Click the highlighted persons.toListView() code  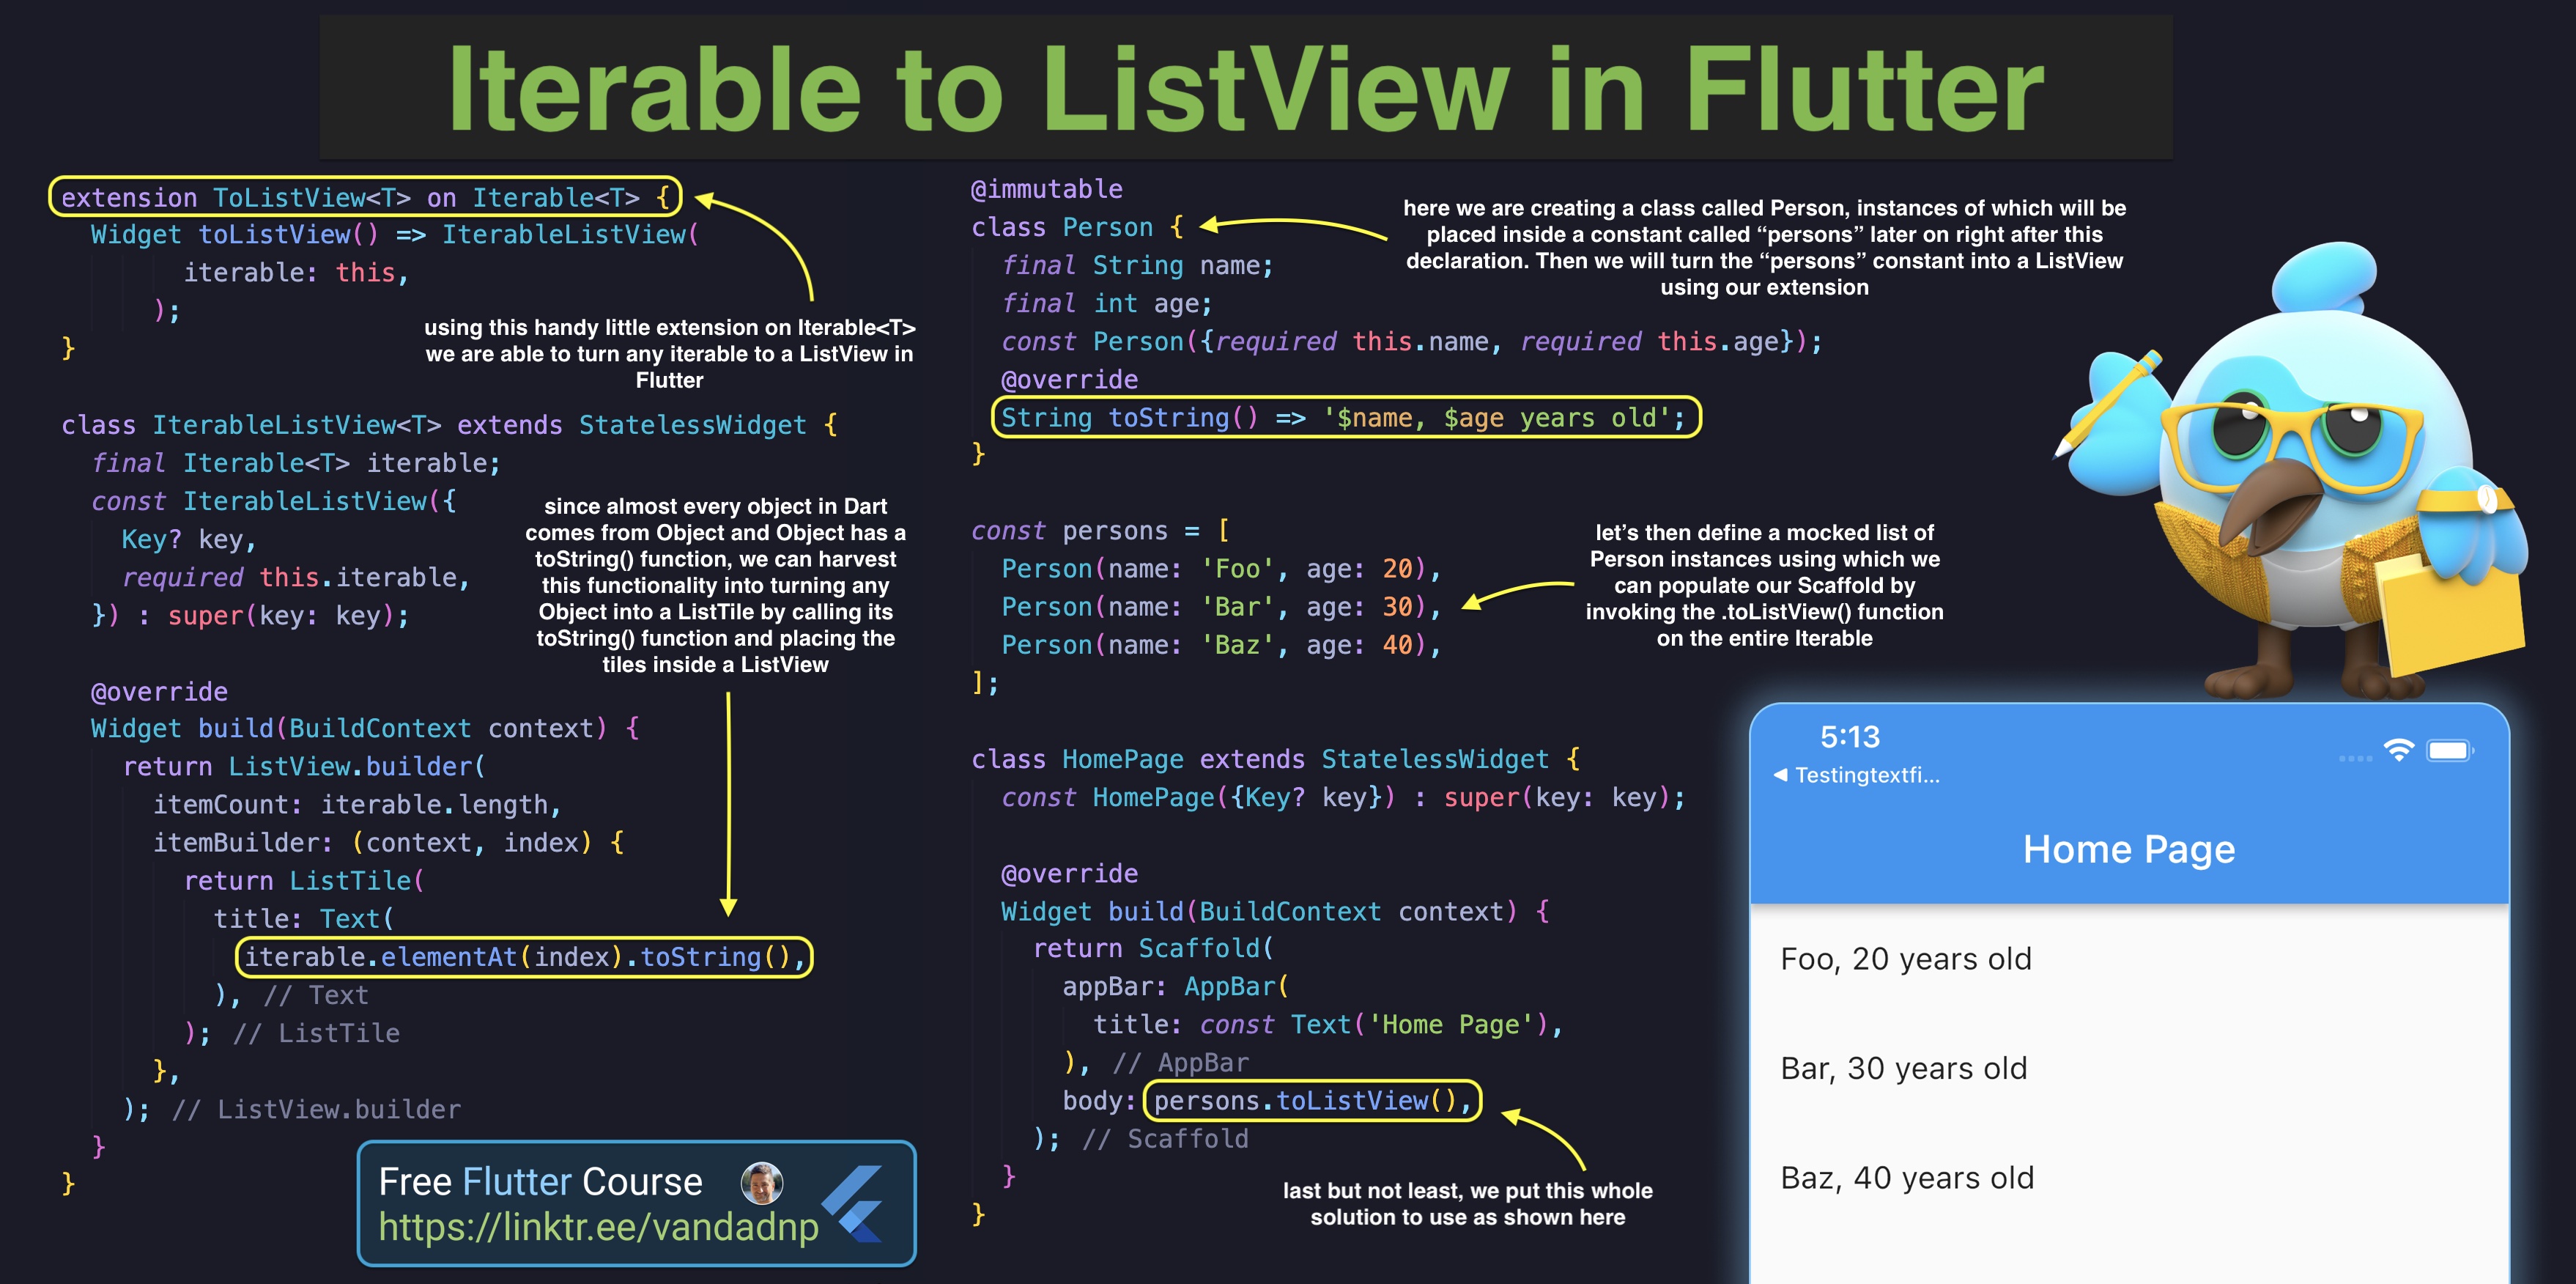pyautogui.click(x=1311, y=1101)
